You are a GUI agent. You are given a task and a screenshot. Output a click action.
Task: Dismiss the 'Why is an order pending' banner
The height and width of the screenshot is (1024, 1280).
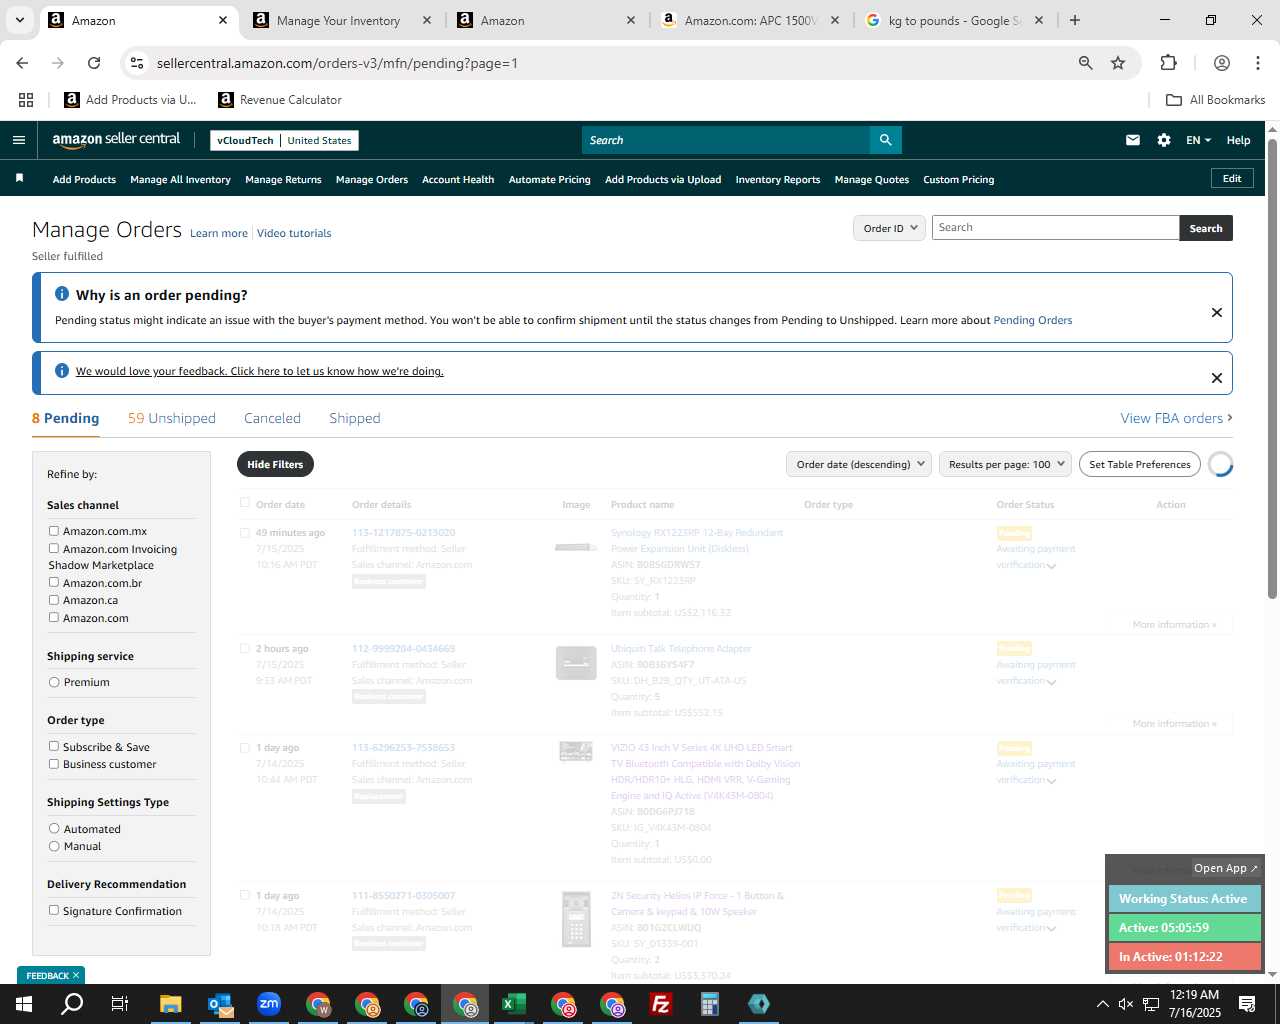point(1216,312)
